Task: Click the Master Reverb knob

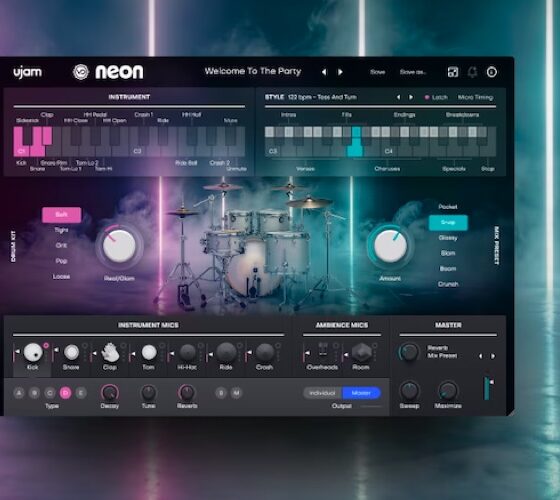Action: [x=409, y=352]
